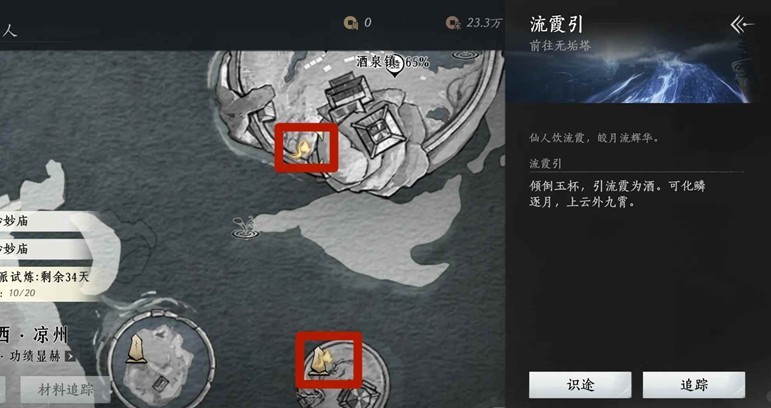The image size is (771, 408).
Task: Select the stone tablet on the round island
Action: [137, 350]
